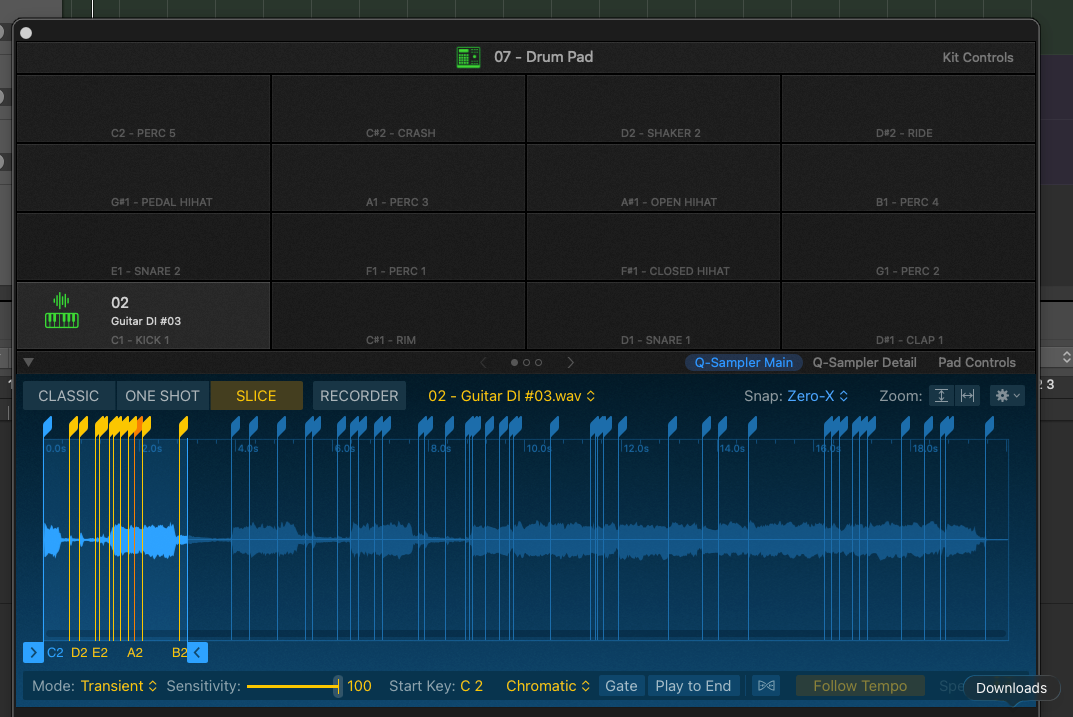Collapse the pad grid with disclosure triangle

29,363
